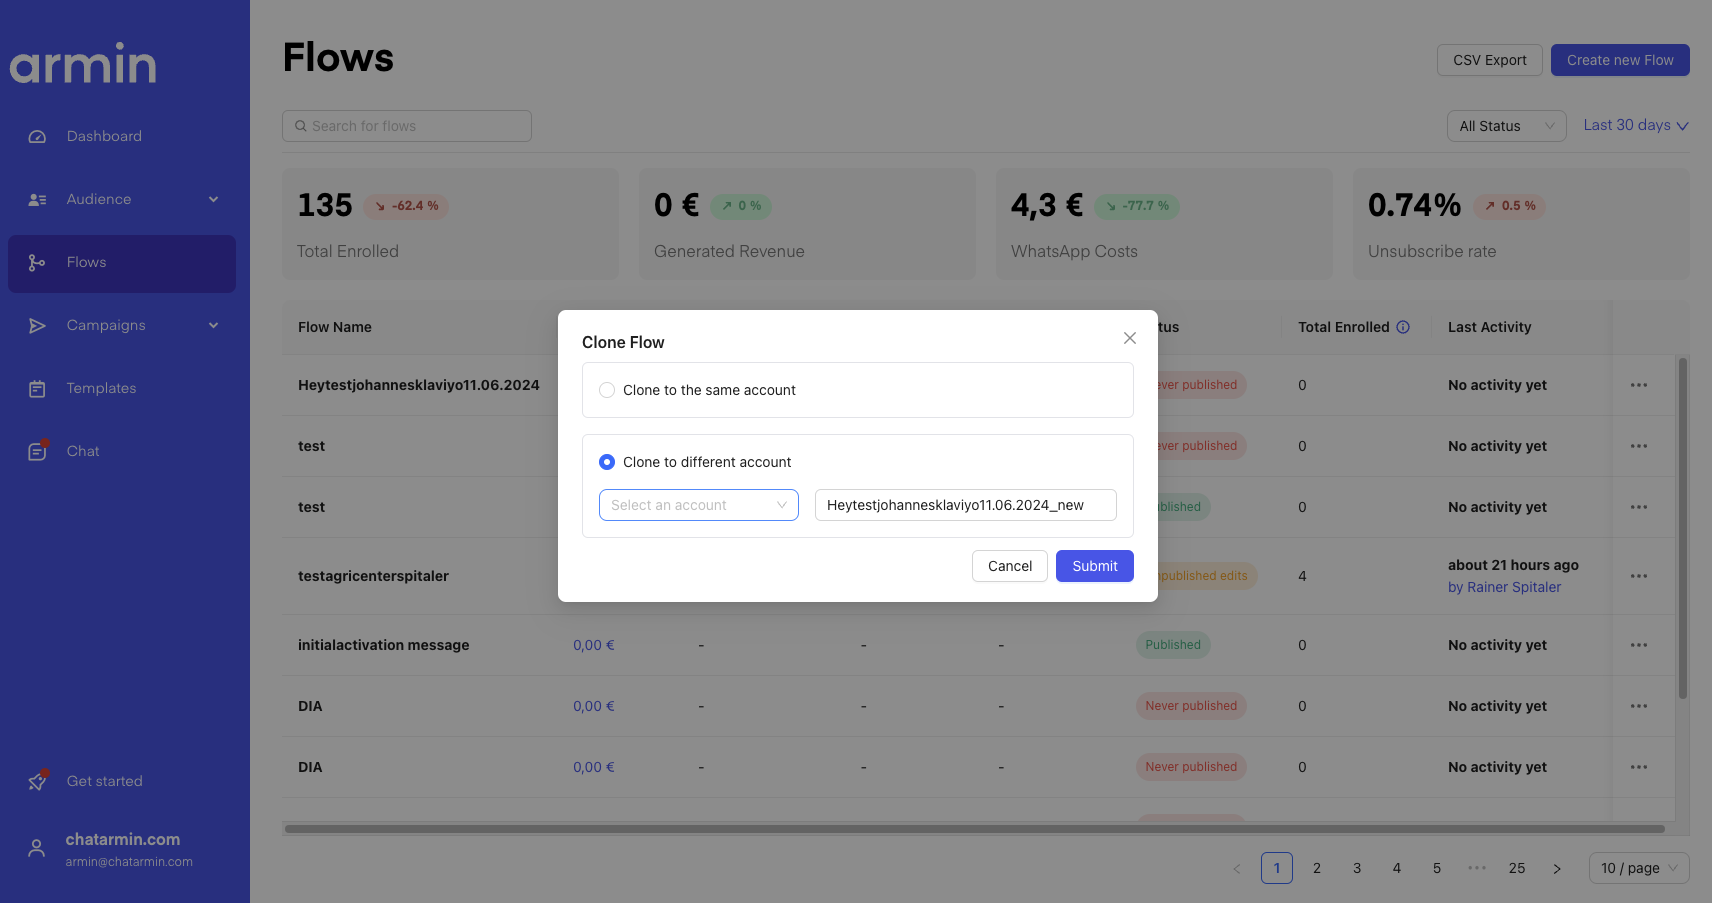The width and height of the screenshot is (1712, 903).
Task: Cancel the Clone Flow dialog
Action: (x=1009, y=566)
